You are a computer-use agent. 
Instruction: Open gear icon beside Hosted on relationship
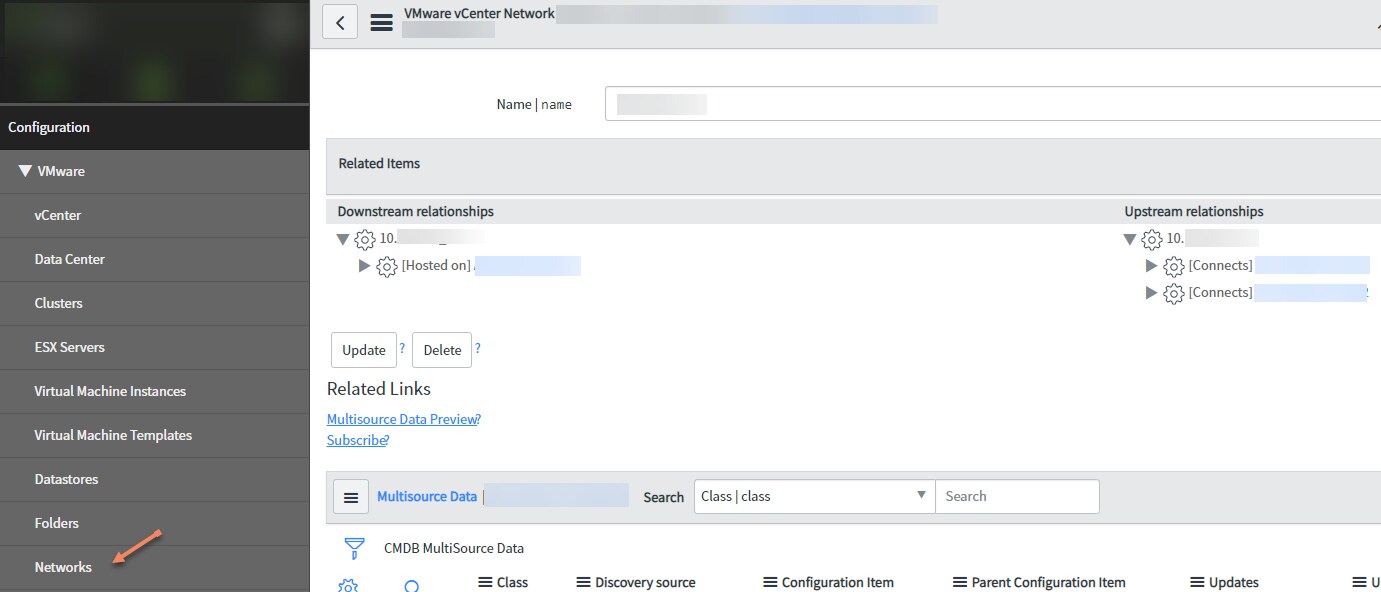pos(387,267)
